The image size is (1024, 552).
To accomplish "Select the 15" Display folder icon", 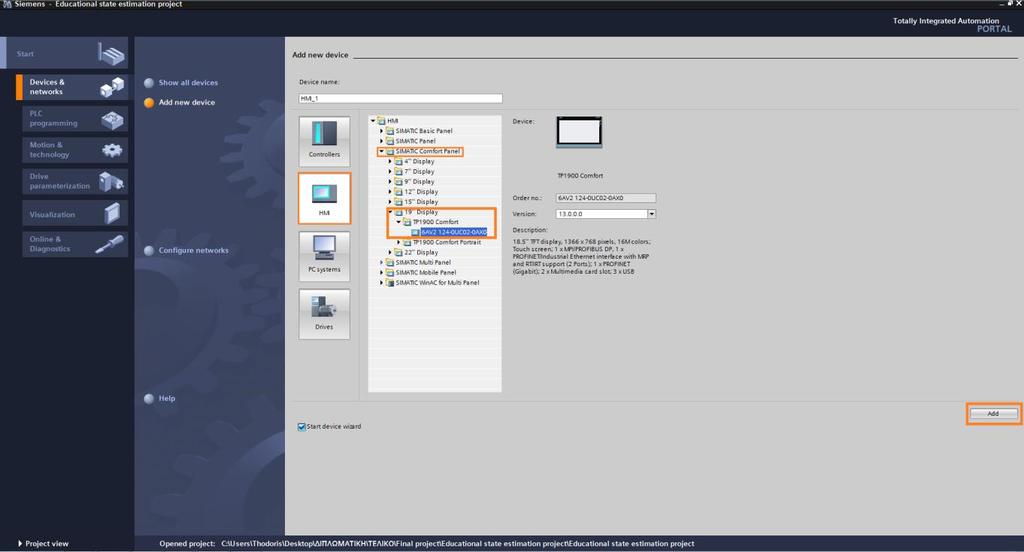I will (398, 202).
